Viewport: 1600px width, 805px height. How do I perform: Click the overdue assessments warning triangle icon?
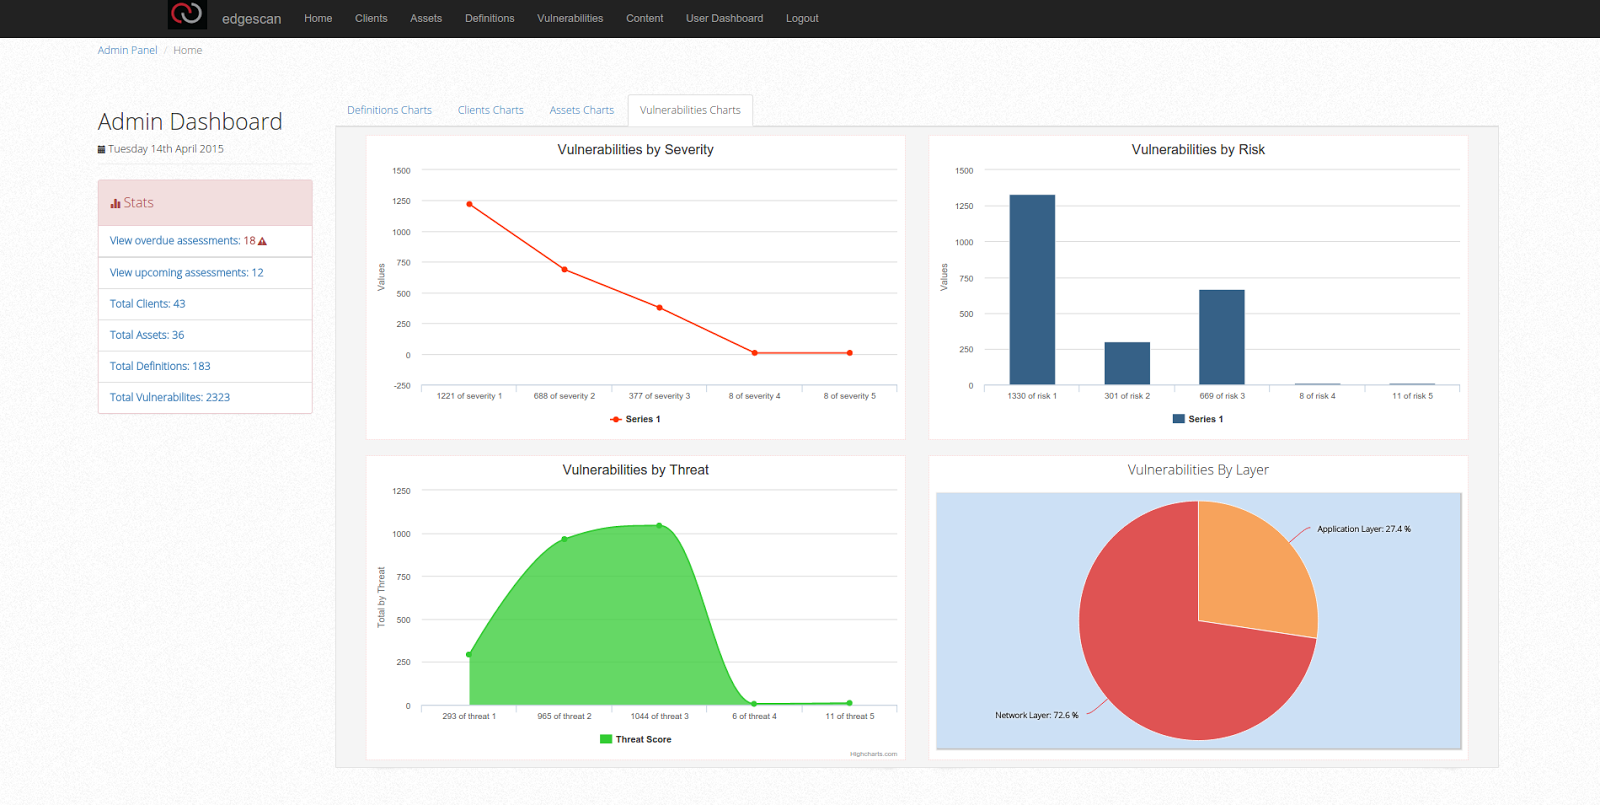coord(262,241)
